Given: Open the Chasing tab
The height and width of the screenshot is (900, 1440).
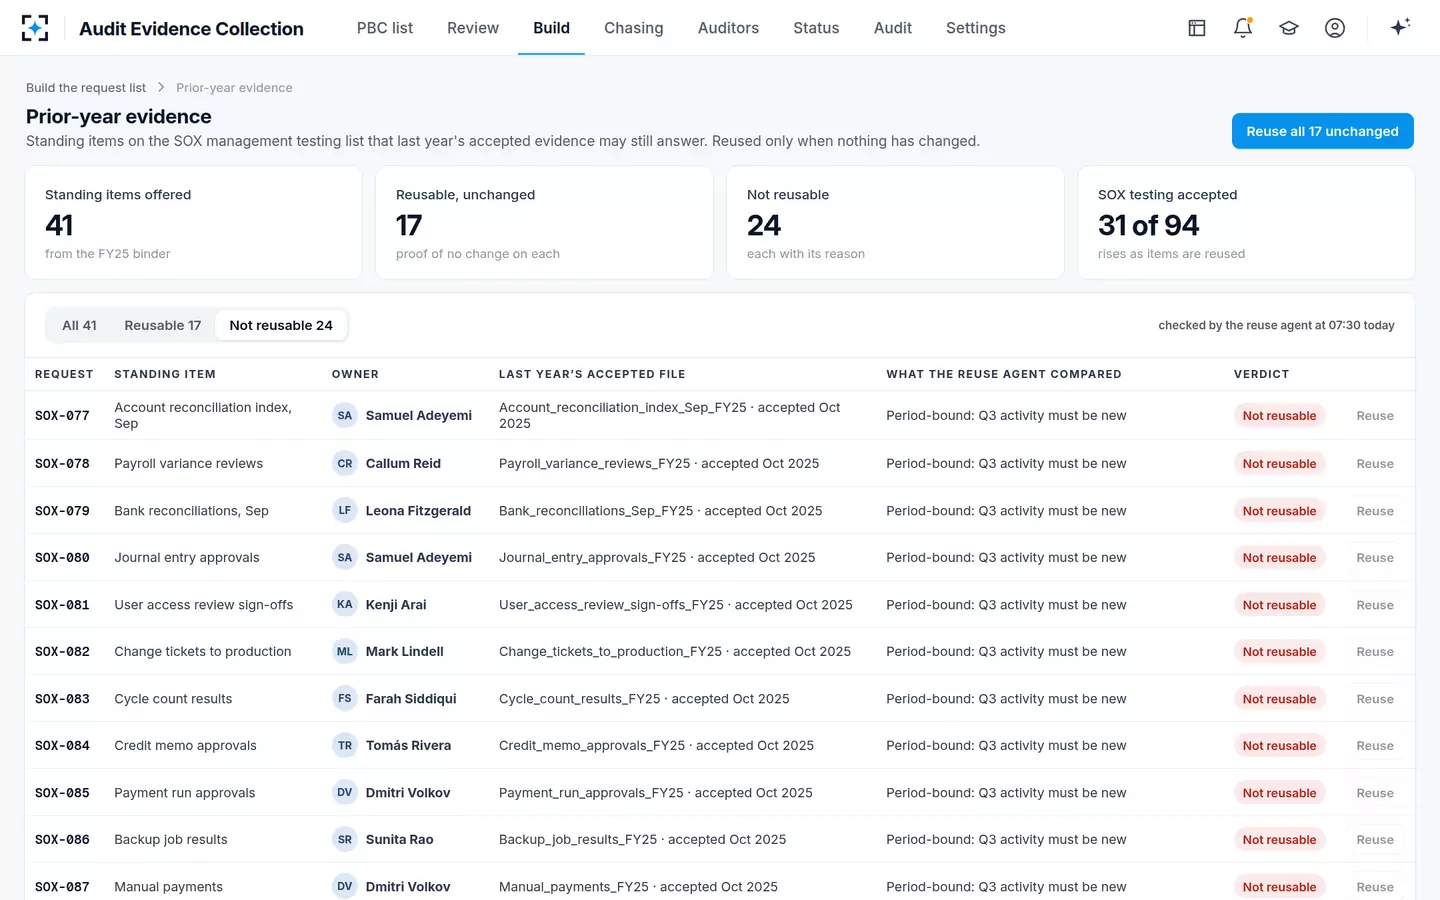Looking at the screenshot, I should pyautogui.click(x=634, y=28).
